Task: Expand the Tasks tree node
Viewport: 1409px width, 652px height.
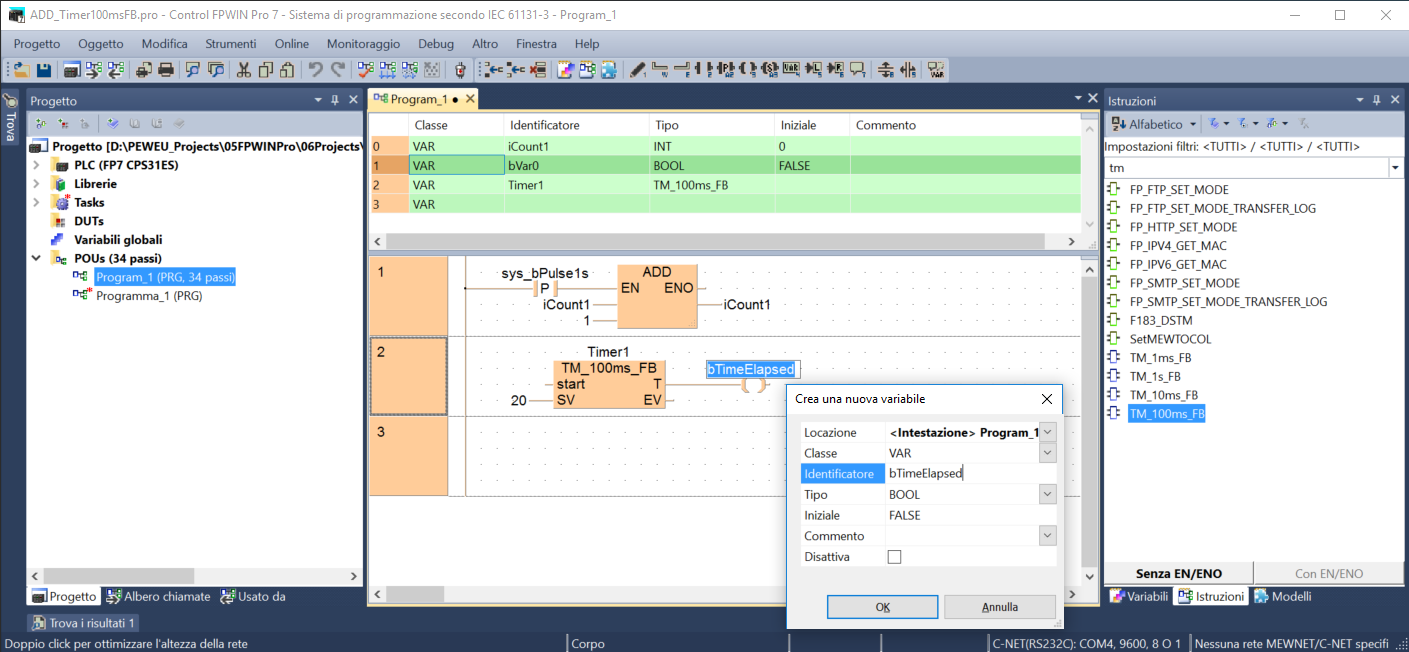Action: click(x=37, y=202)
